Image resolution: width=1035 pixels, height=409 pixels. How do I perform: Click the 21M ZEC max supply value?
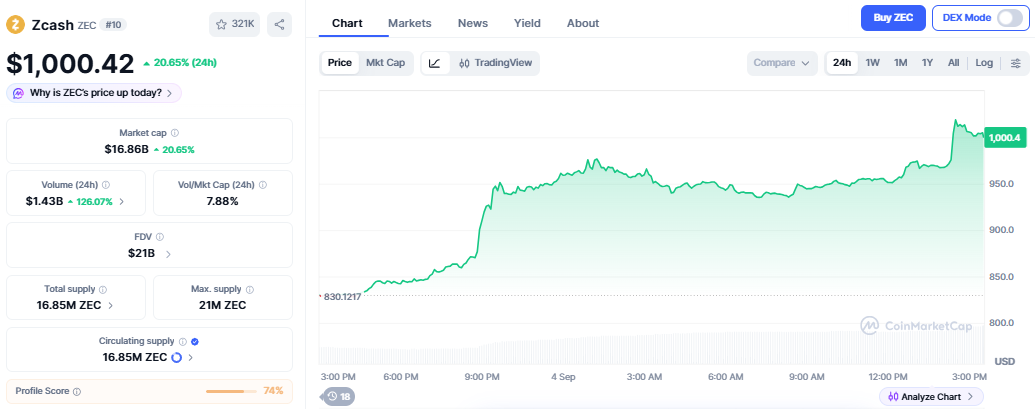222,305
